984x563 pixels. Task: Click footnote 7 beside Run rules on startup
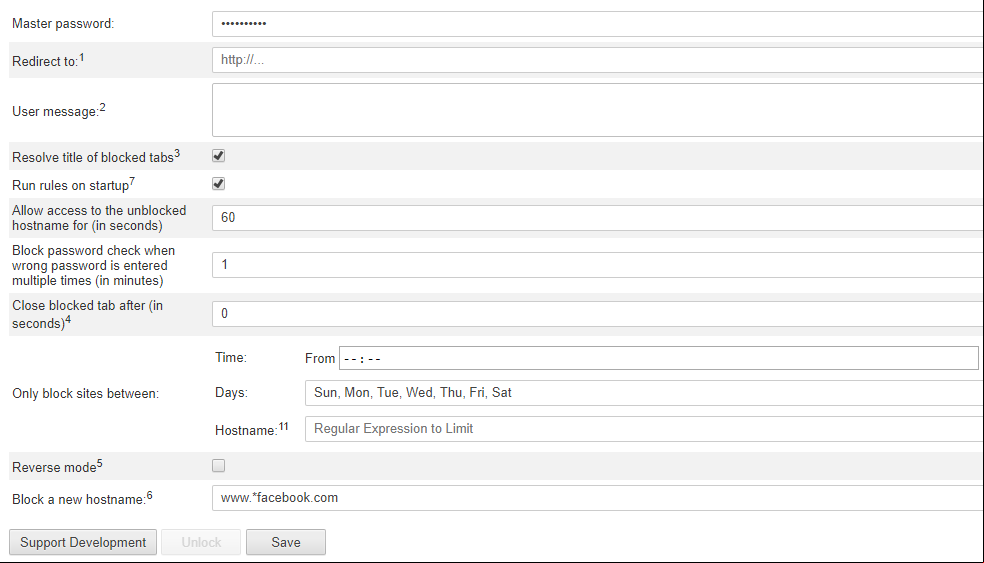(x=132, y=182)
